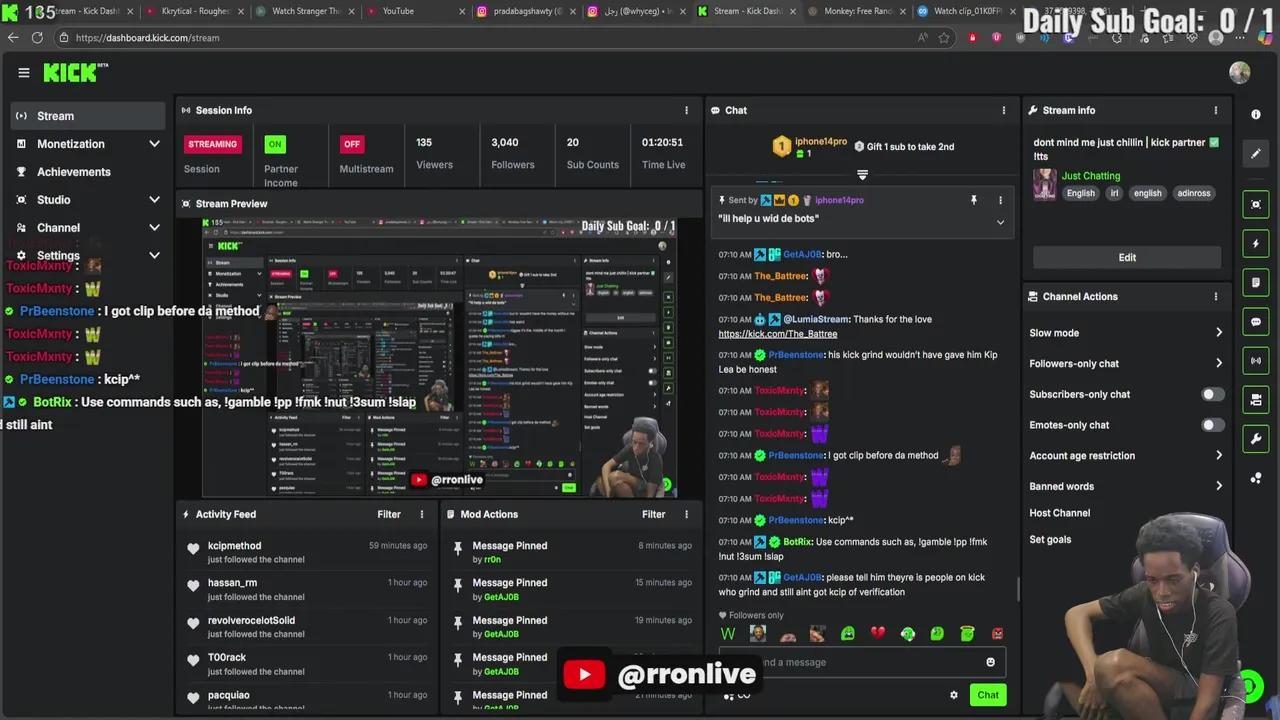Insert the broken heart emote
Viewport: 1280px width, 720px height.
[x=877, y=633]
